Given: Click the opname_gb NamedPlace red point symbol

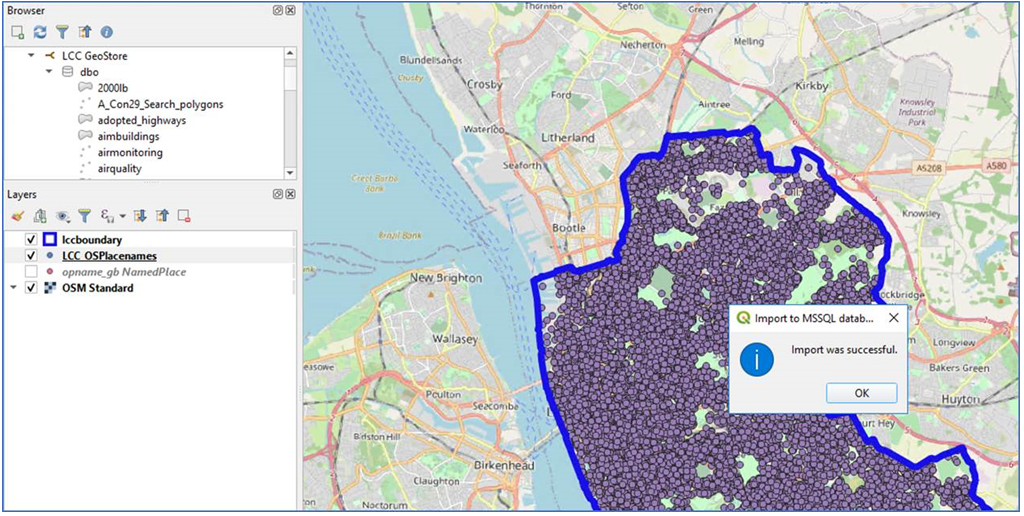Looking at the screenshot, I should coord(50,272).
